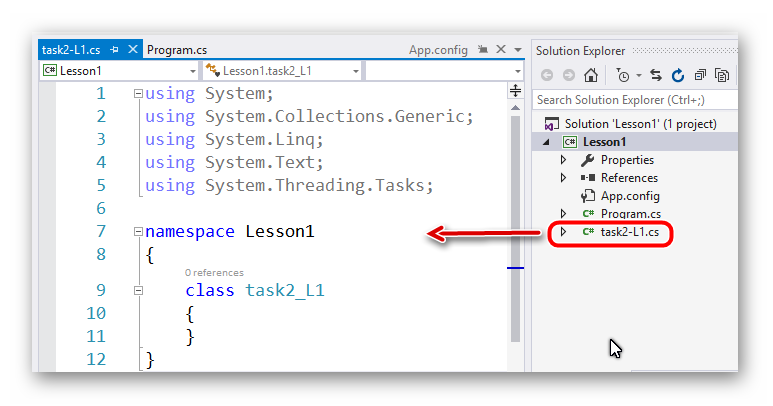773x406 pixels.
Task: Open the document tabs overflow dropdown
Action: tap(518, 50)
